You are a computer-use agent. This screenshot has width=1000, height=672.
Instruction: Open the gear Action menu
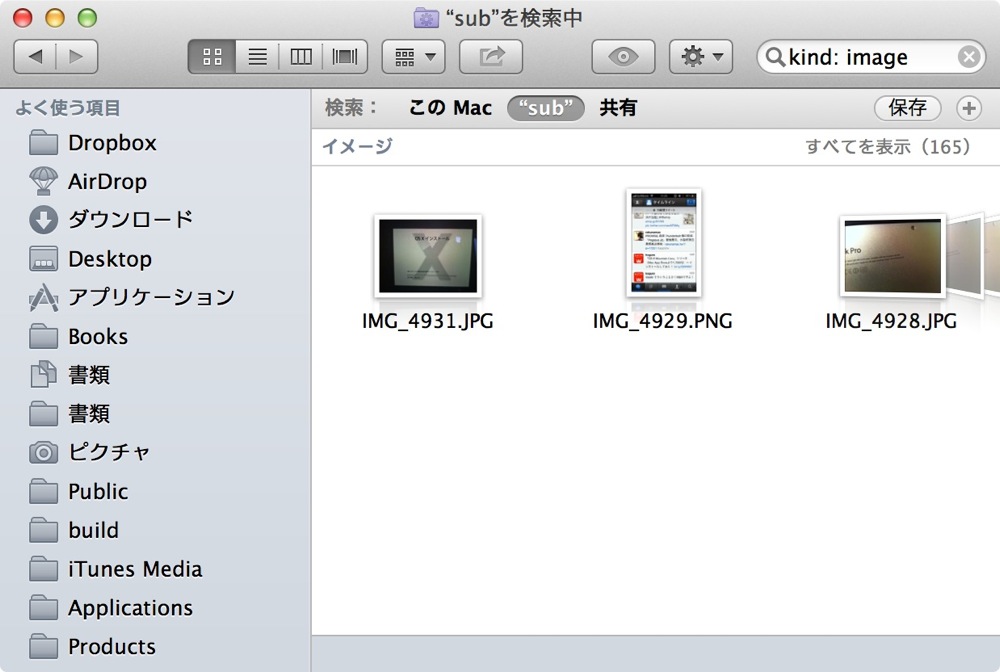(701, 57)
